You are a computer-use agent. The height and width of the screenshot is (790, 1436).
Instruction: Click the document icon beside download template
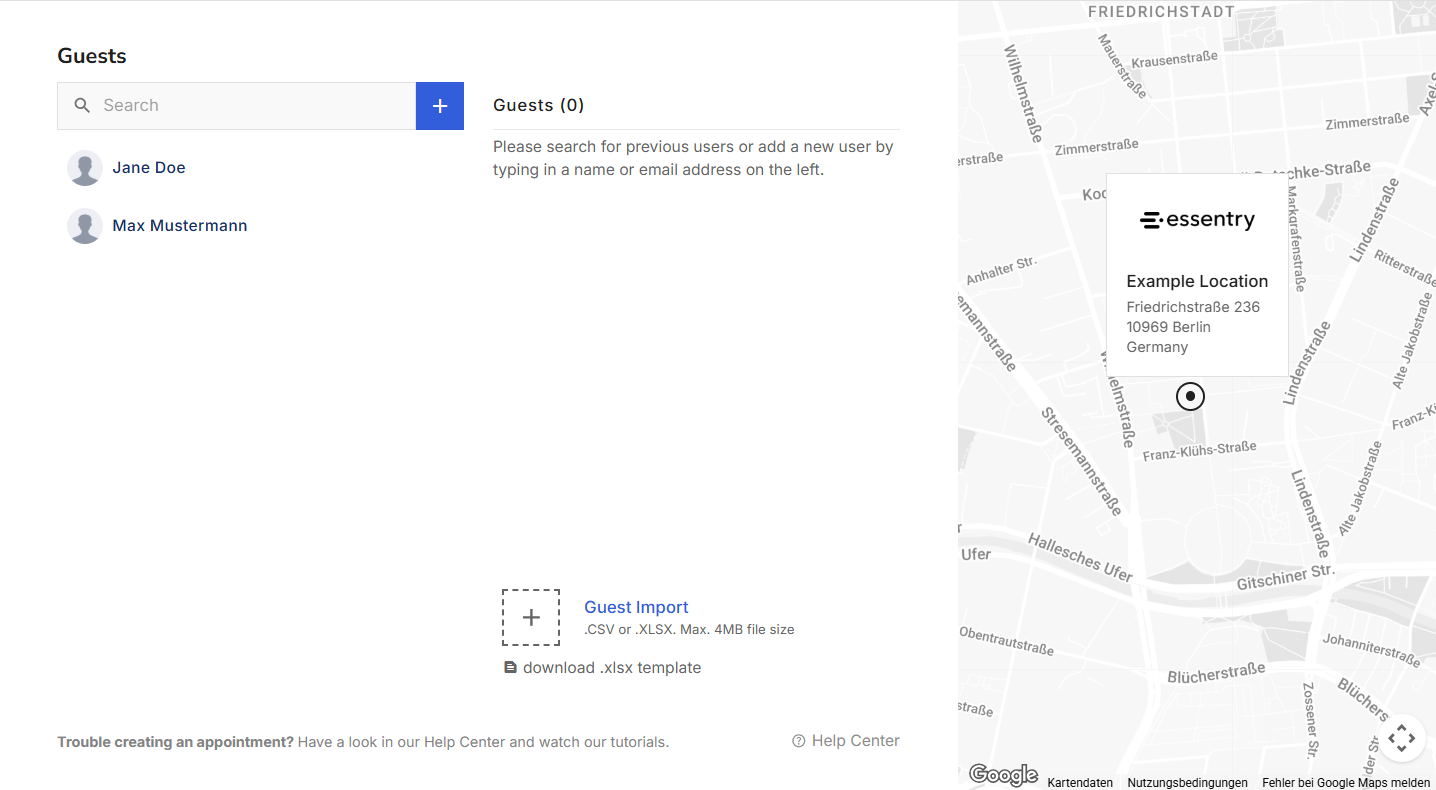[x=510, y=668]
